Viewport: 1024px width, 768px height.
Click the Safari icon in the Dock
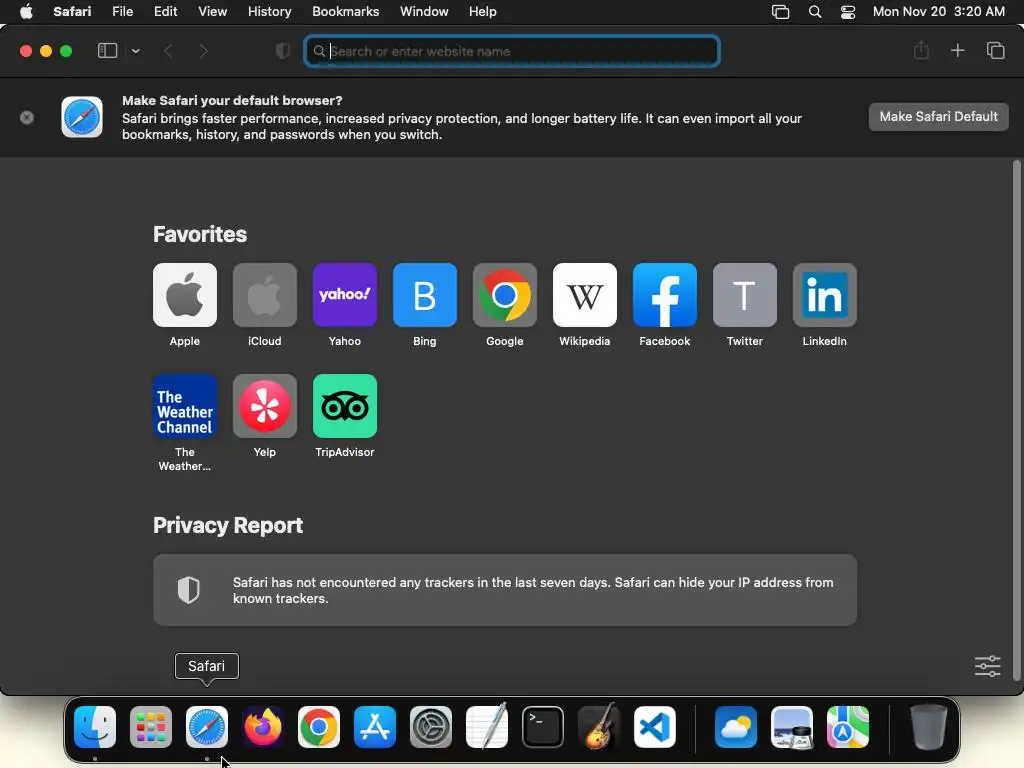pyautogui.click(x=207, y=726)
